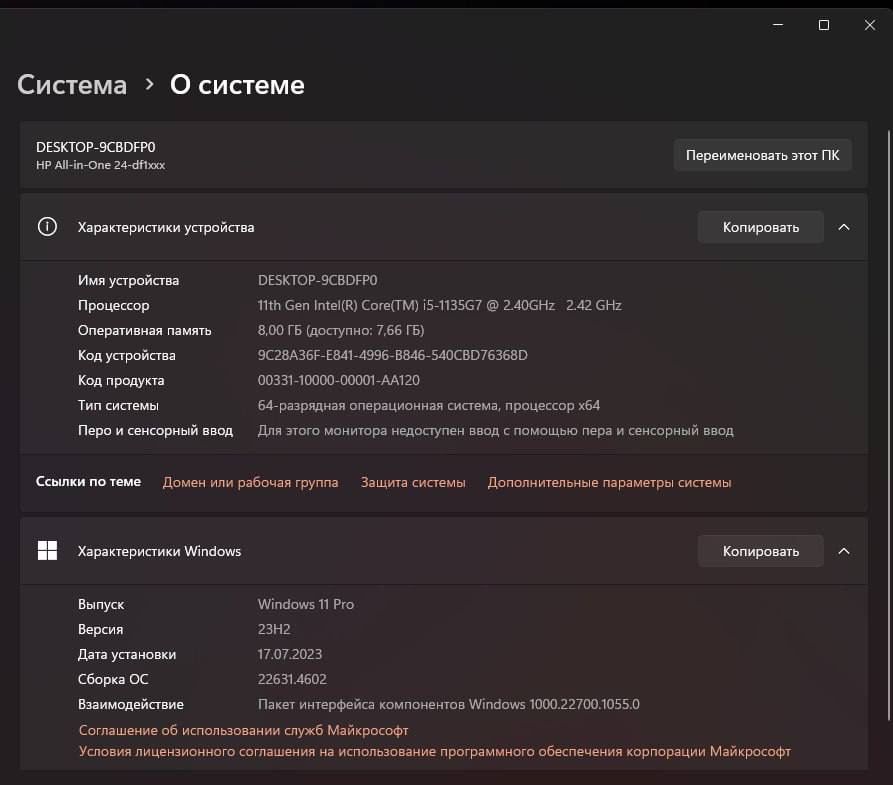893x785 pixels.
Task: Select the OS build 22631.4602
Action: pos(292,680)
